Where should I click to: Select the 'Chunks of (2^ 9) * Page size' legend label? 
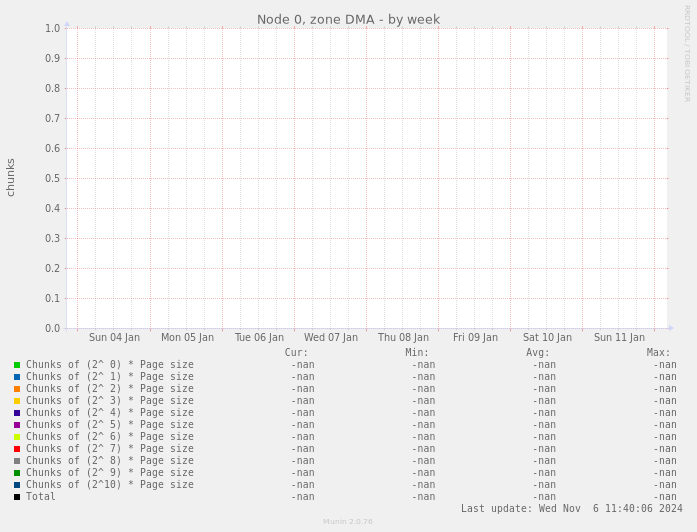click(110, 473)
